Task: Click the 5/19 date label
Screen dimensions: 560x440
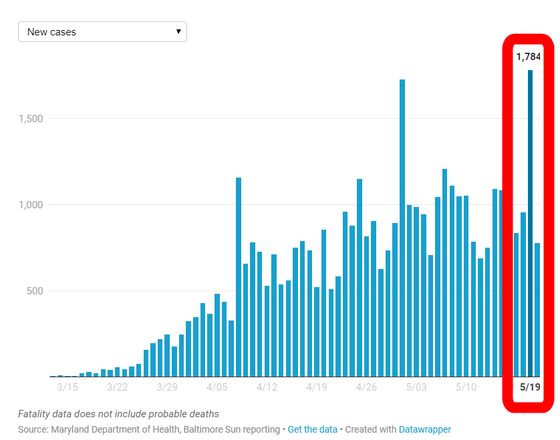Action: pyautogui.click(x=530, y=387)
